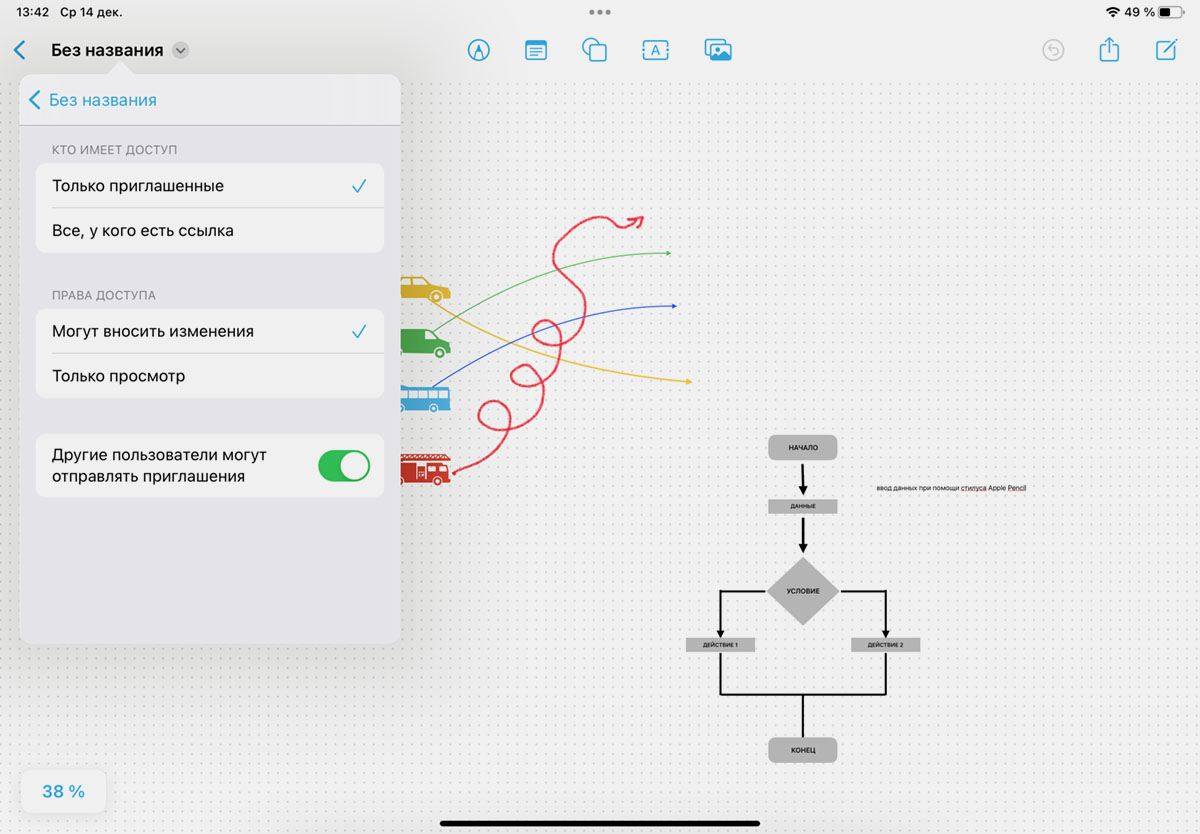Tap the undo arrow icon
The image size is (1200, 834).
click(x=1053, y=50)
